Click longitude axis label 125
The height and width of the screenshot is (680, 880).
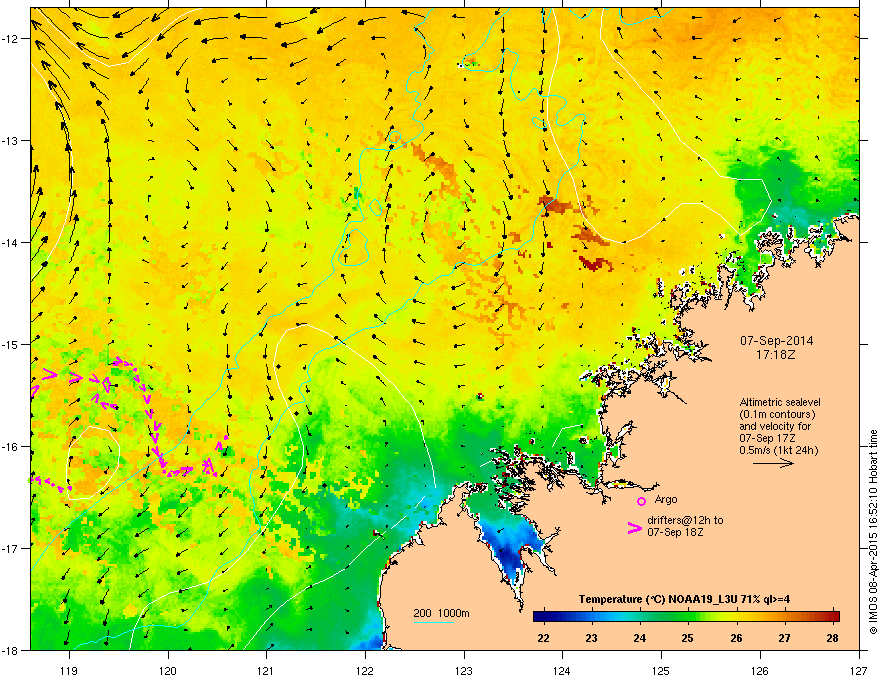coord(661,670)
